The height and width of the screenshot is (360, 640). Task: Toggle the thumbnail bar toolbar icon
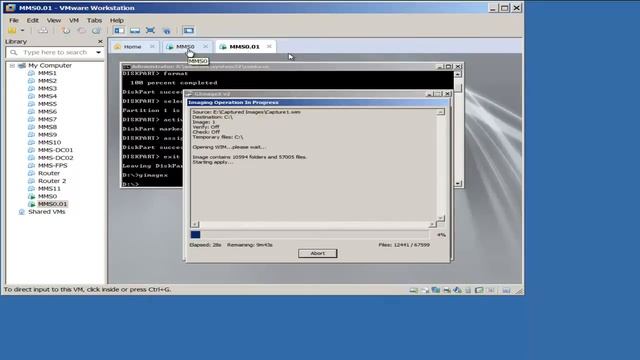click(x=135, y=31)
